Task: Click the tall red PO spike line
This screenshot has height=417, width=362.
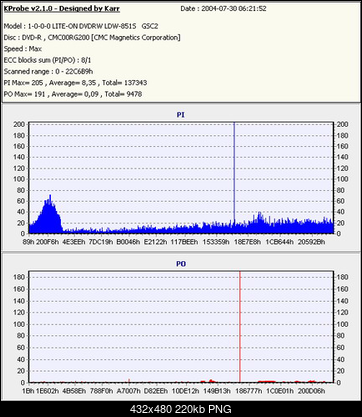Action: (x=240, y=327)
